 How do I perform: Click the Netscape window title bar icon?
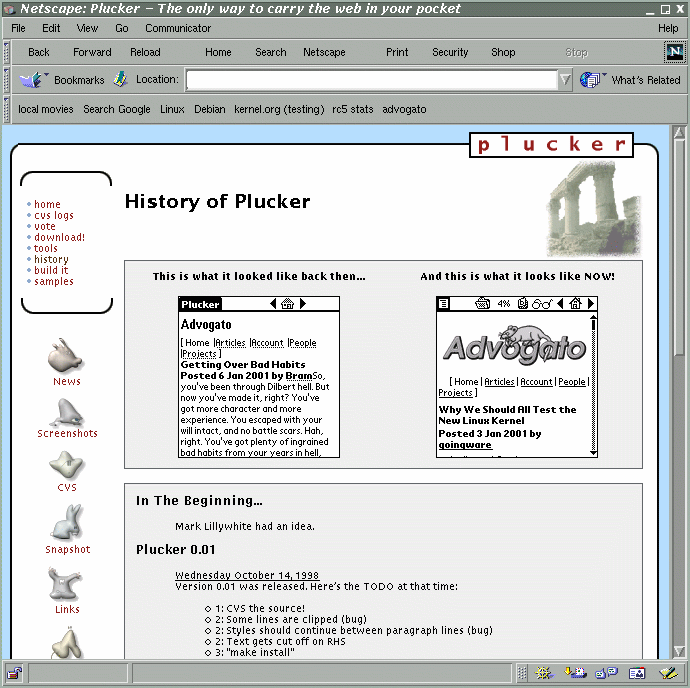(9, 9)
